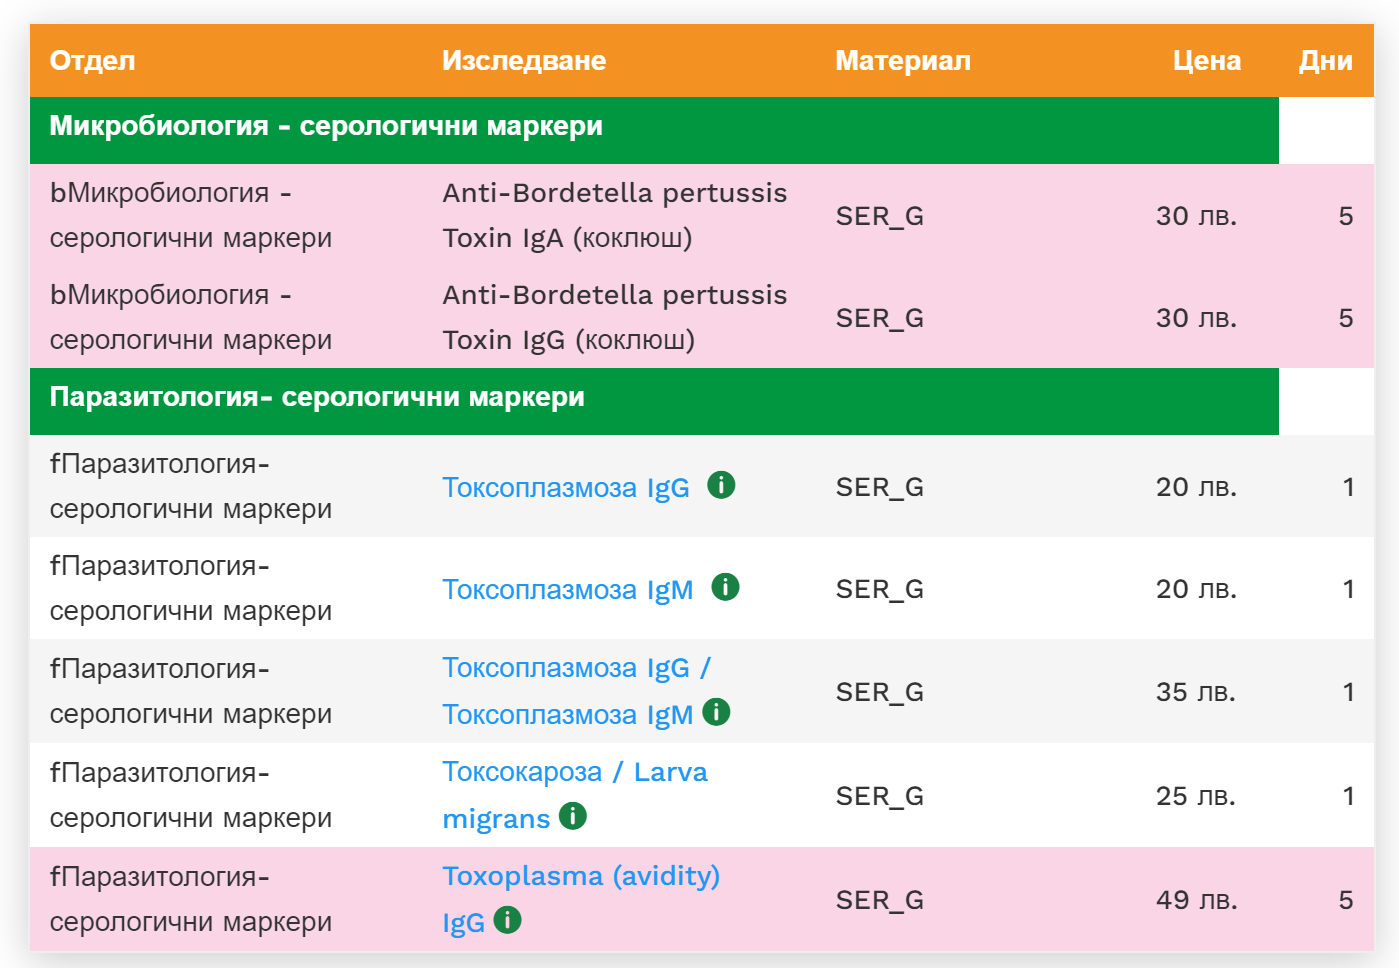1399x968 pixels.
Task: Show info for Токсокароза / Larva migrans
Action: click(x=573, y=816)
